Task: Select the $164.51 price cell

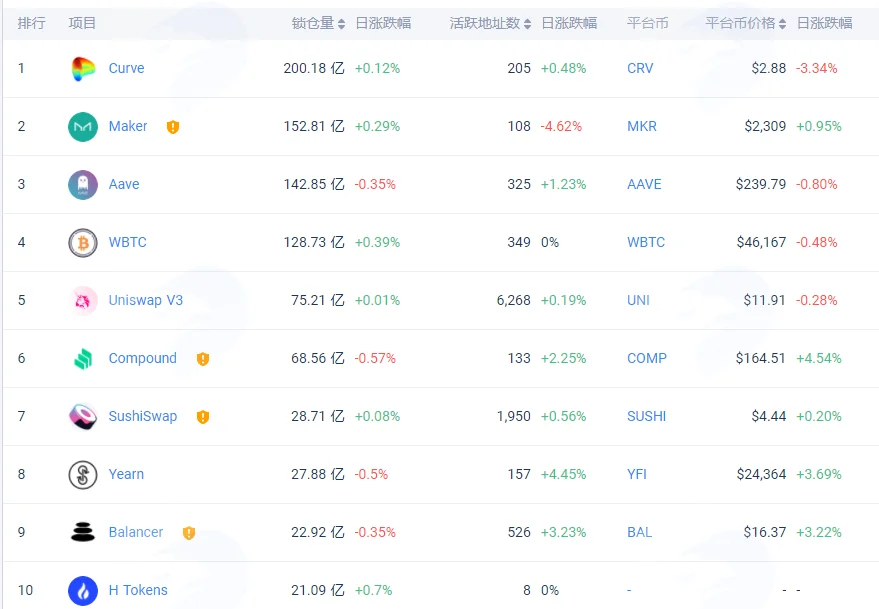Action: (761, 358)
